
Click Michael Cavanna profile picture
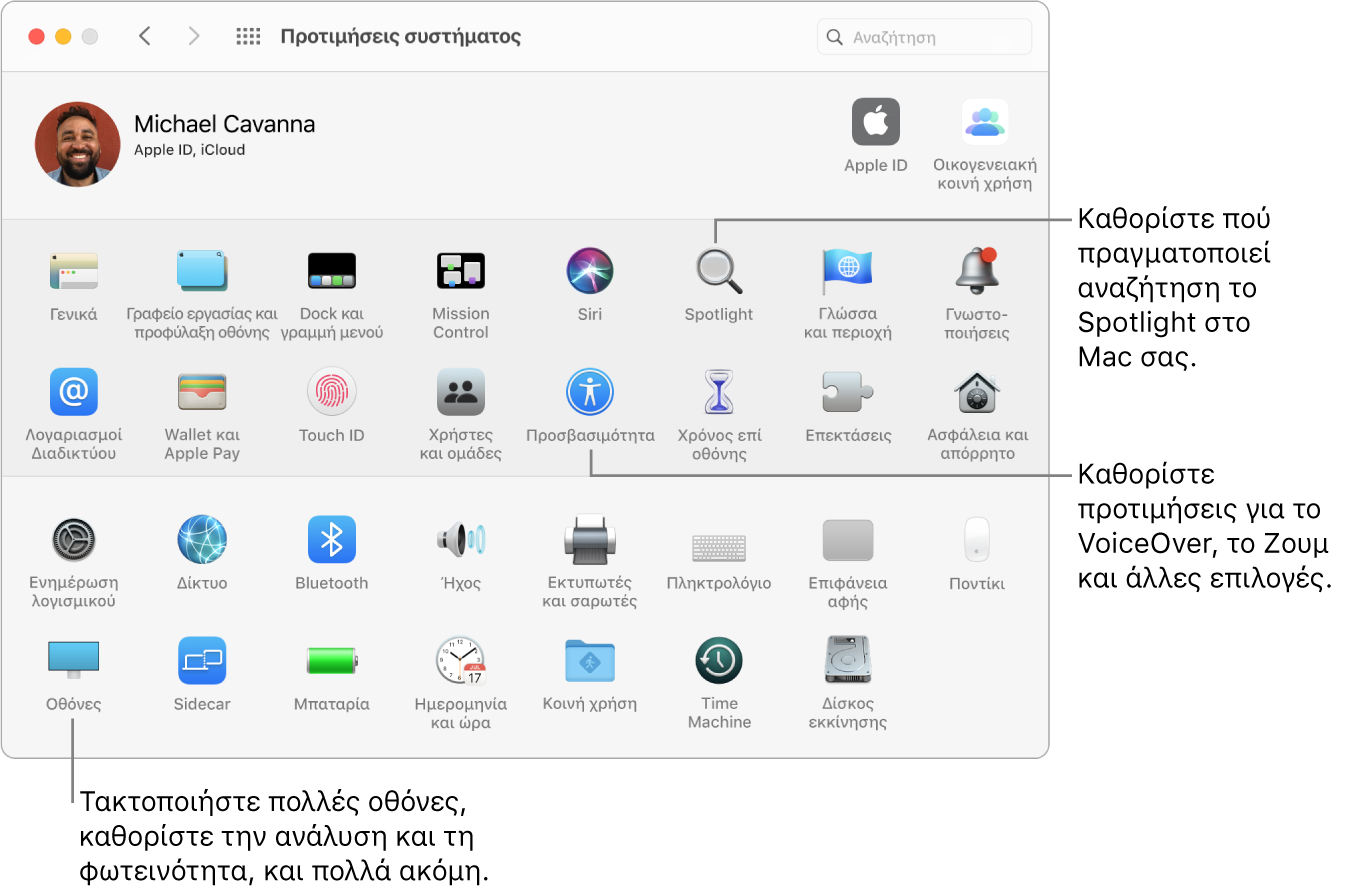(x=77, y=143)
